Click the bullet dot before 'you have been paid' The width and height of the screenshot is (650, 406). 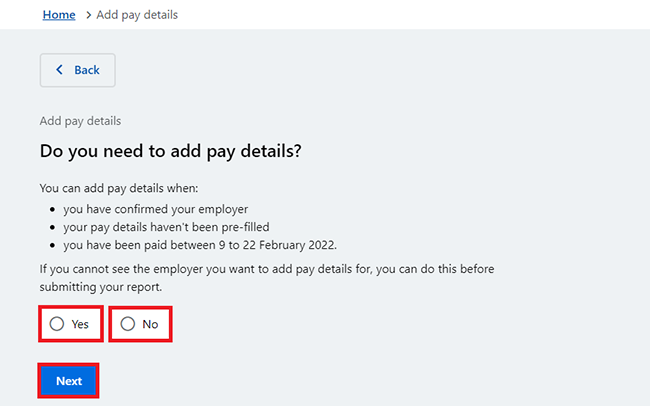pos(52,246)
